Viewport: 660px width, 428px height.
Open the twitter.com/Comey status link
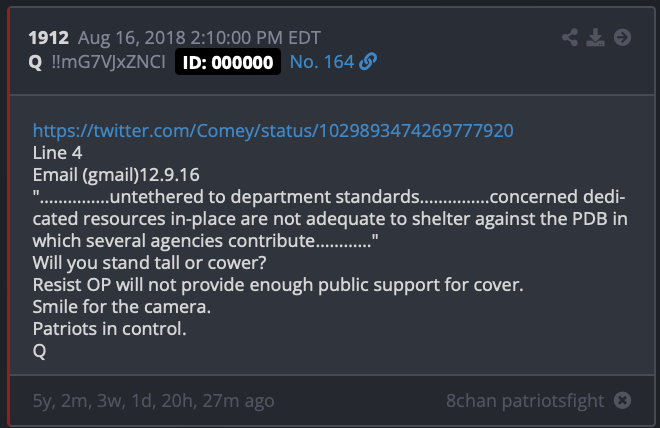coord(273,131)
